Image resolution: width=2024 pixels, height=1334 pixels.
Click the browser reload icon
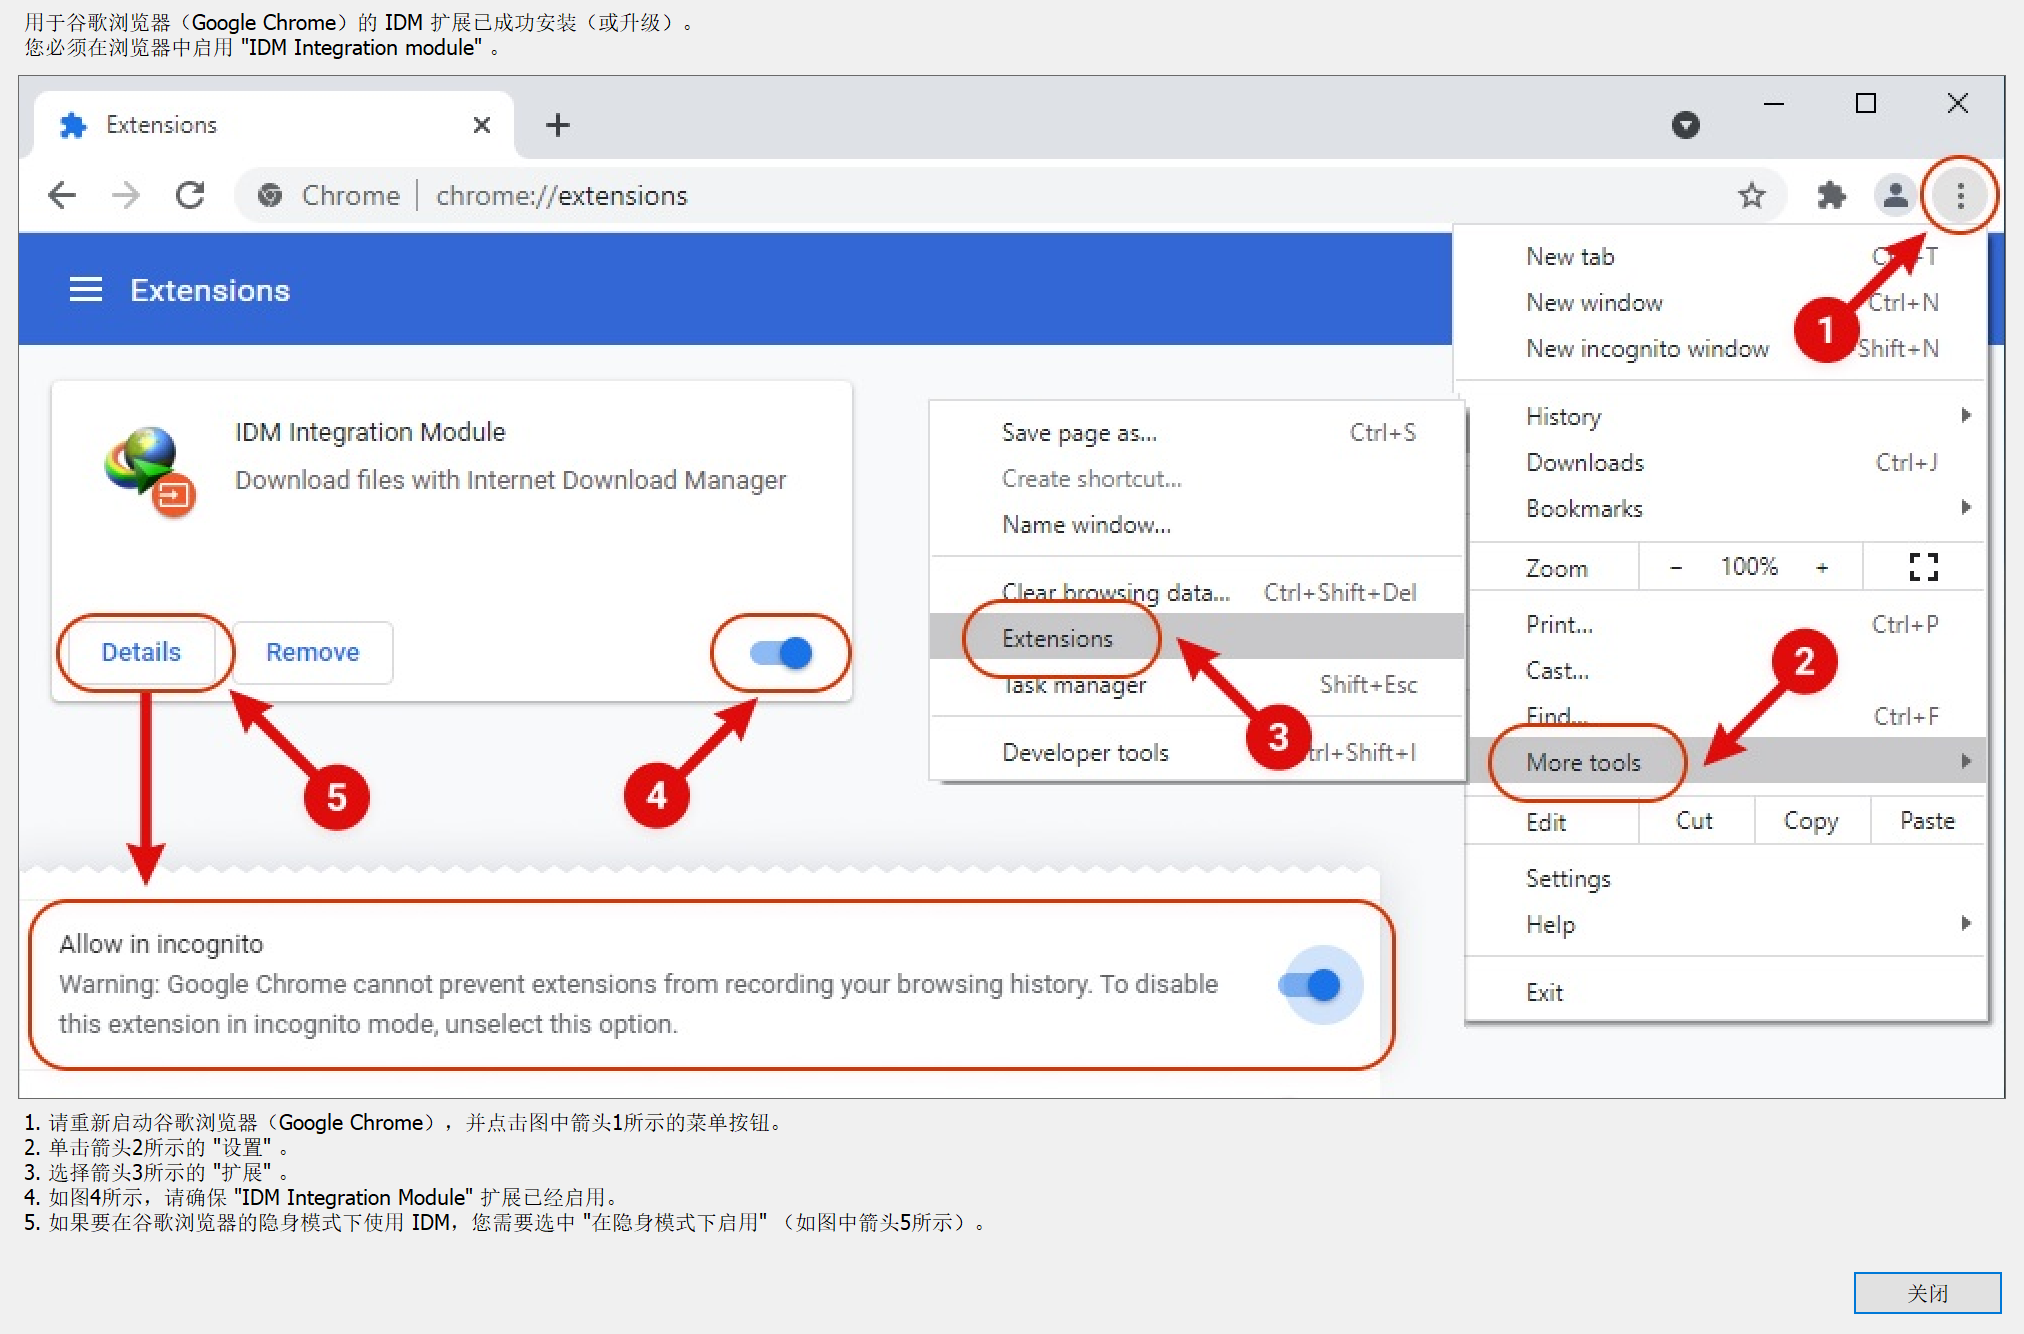(x=190, y=195)
